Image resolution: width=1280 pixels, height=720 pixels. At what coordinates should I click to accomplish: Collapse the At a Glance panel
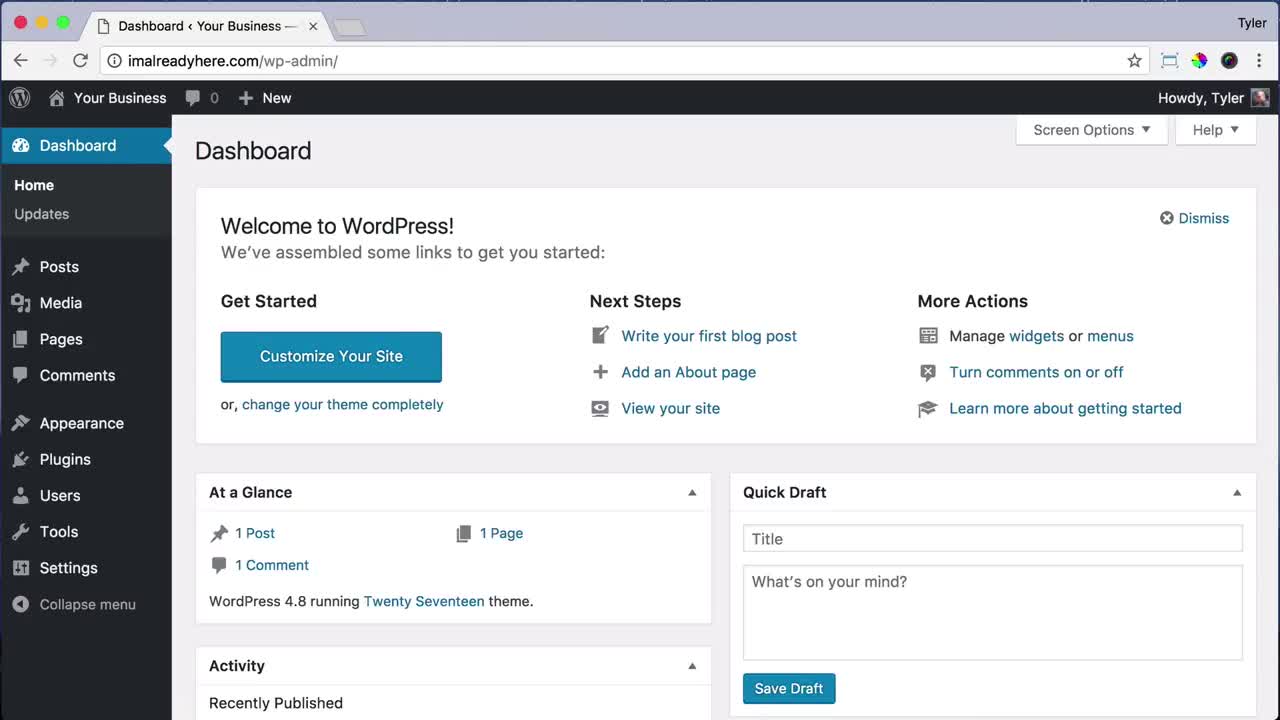pos(692,492)
